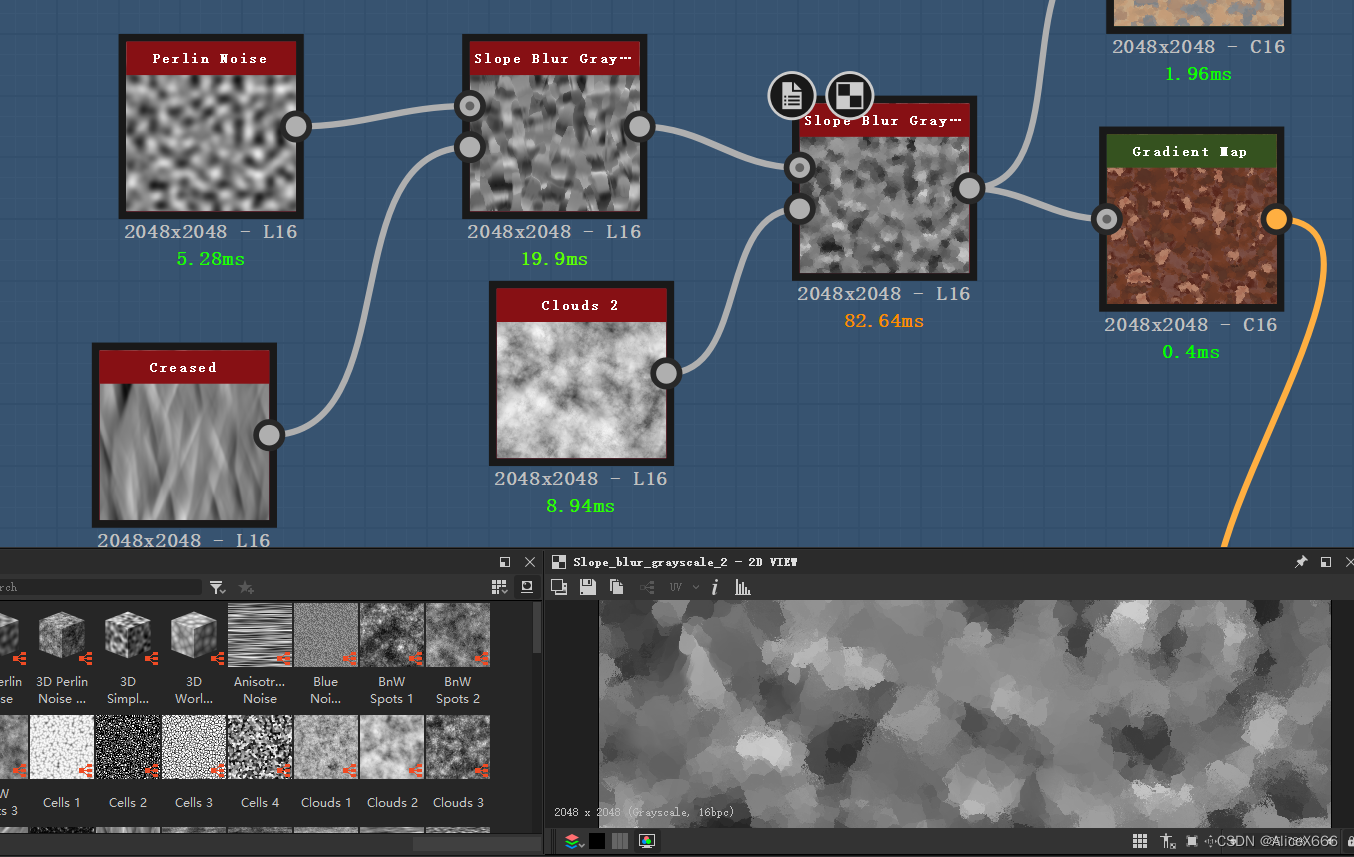Select BnW Spots 1 in the library panel
Viewport: 1354px width, 857px height.
392,634
